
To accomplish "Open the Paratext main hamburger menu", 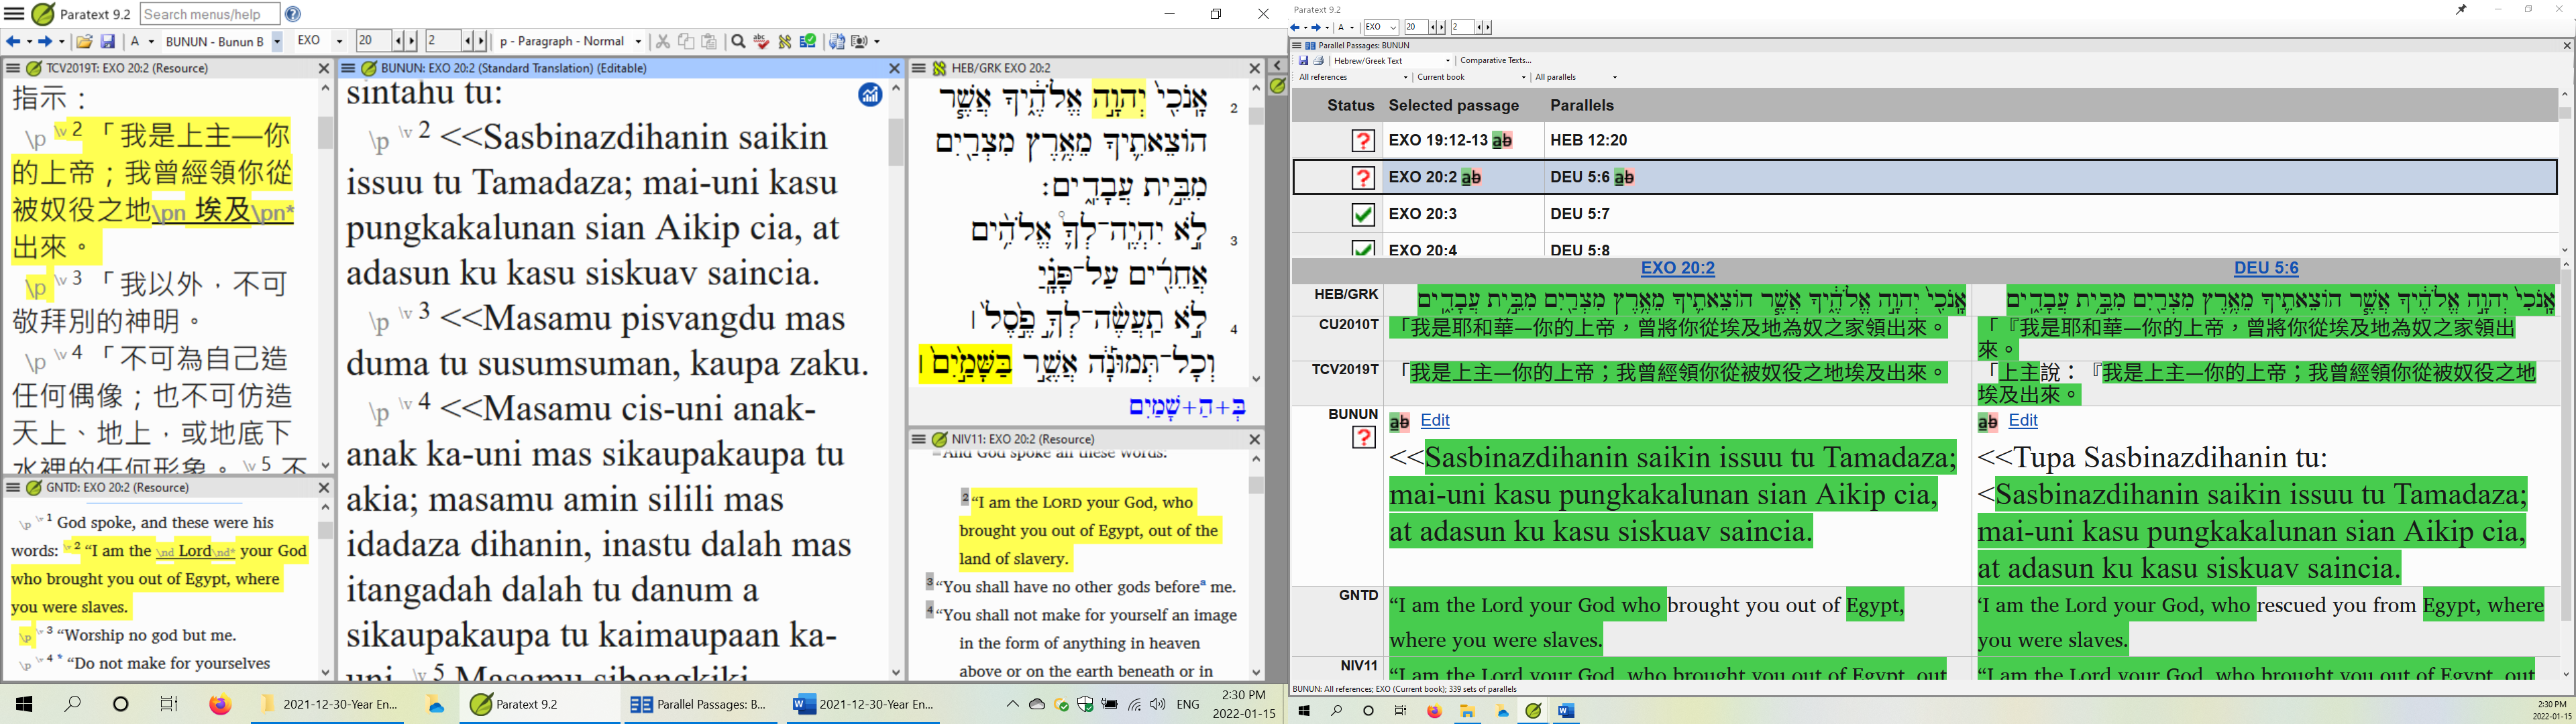I will 14,14.
